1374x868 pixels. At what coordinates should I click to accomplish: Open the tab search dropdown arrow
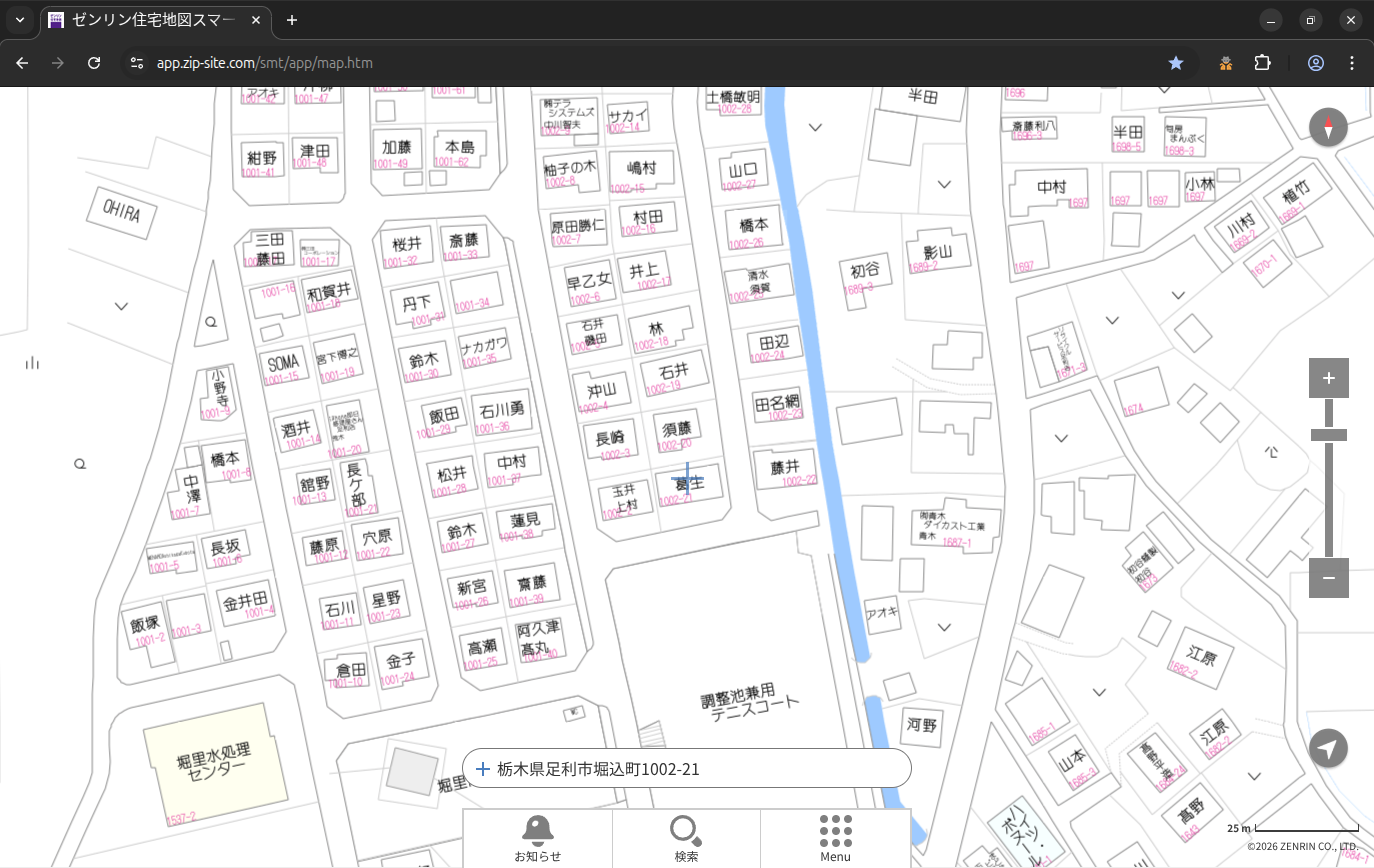pos(20,20)
